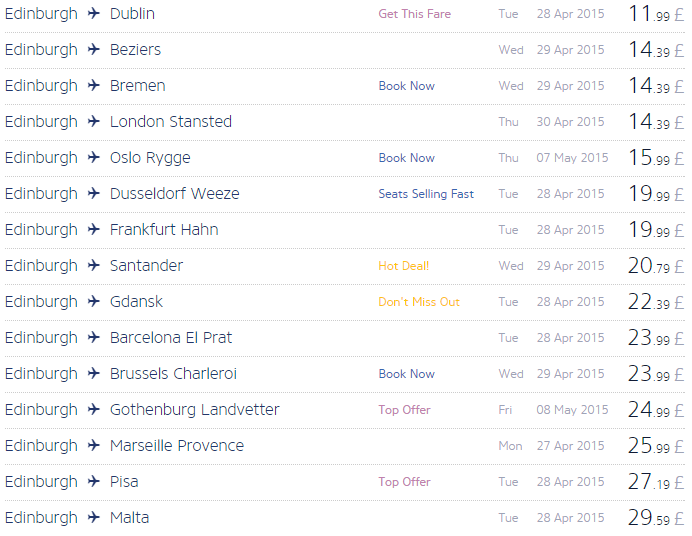692x536 pixels.
Task: Click the plane icon before Santander
Action: point(94,266)
